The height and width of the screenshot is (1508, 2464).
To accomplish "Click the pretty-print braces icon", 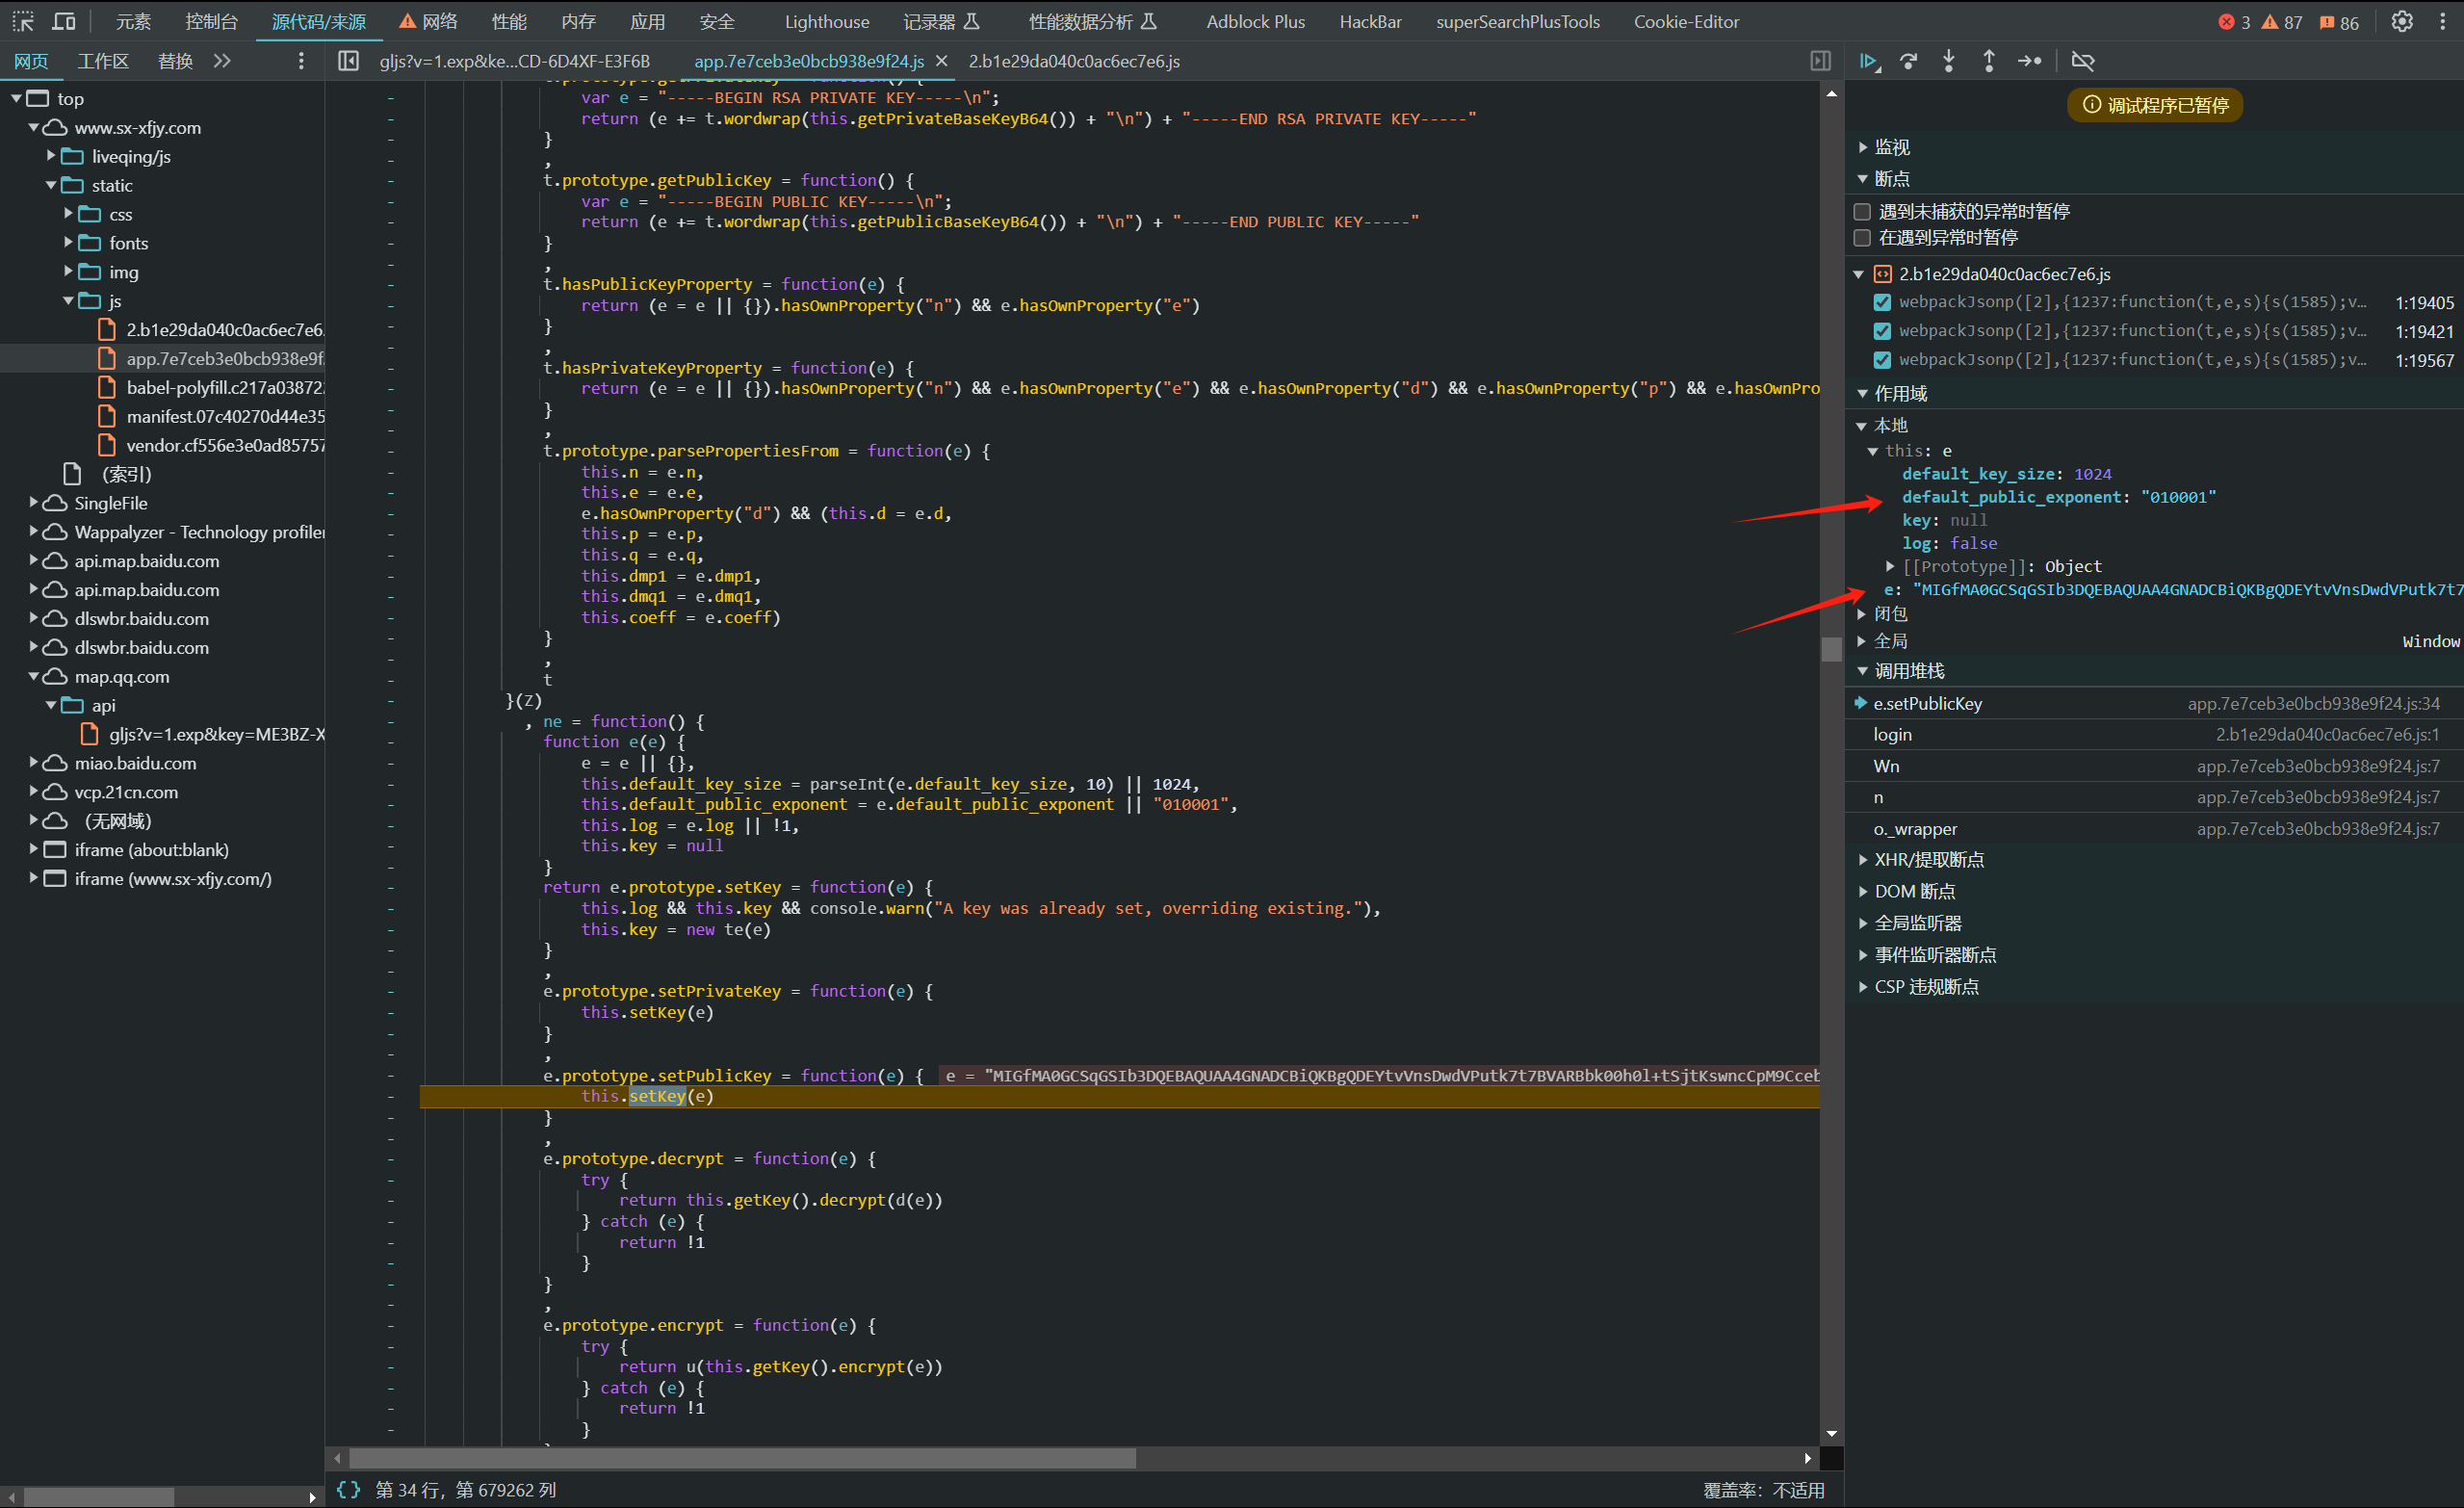I will (348, 1490).
